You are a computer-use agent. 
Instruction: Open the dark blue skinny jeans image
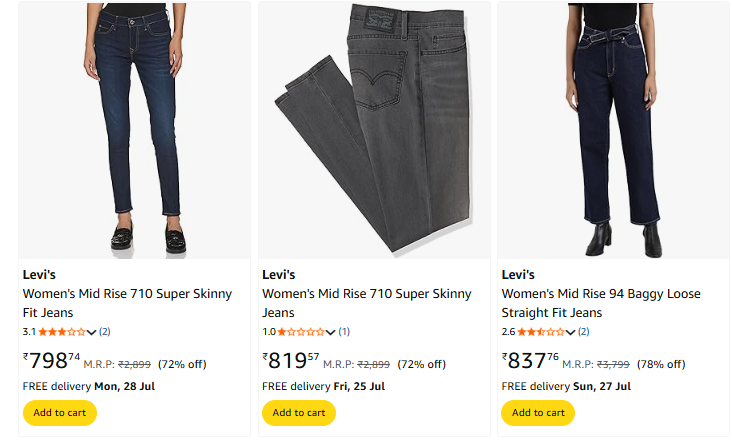[x=134, y=128]
